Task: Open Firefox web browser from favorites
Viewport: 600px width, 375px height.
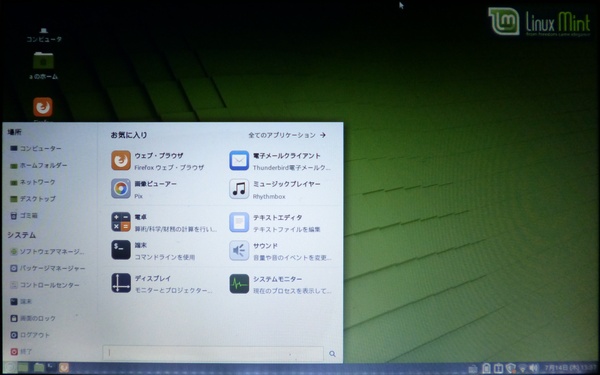Action: click(161, 160)
